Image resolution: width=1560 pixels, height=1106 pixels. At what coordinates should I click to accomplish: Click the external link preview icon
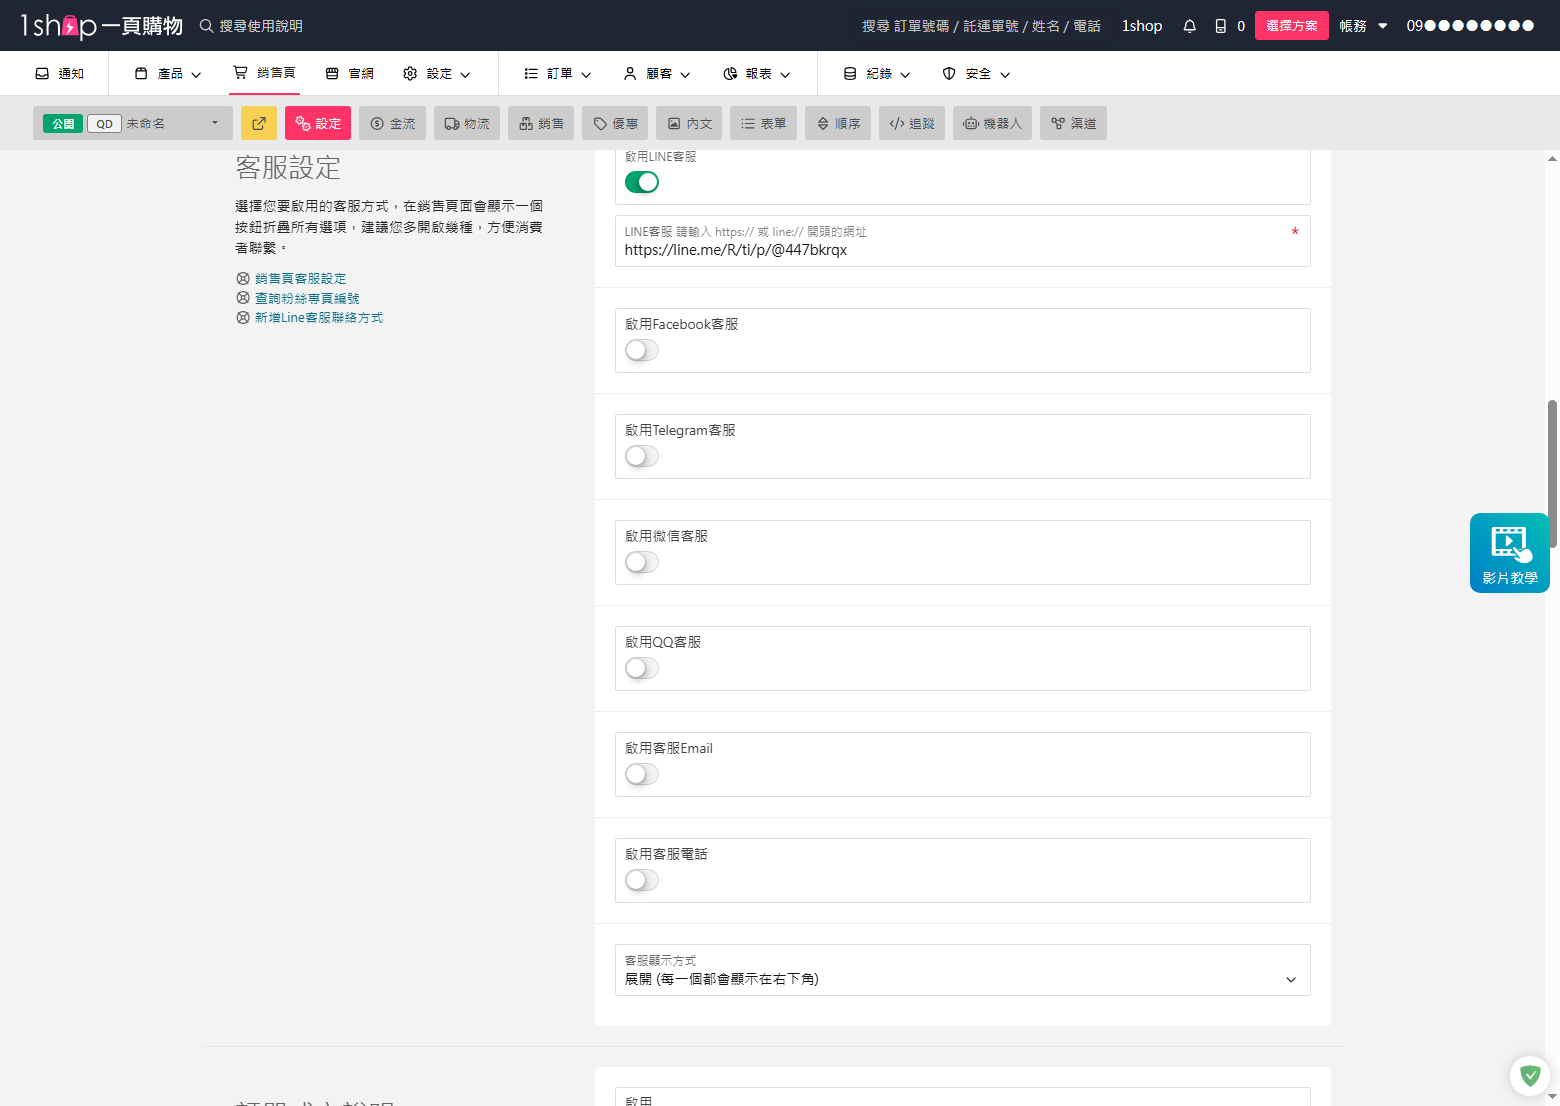(259, 123)
